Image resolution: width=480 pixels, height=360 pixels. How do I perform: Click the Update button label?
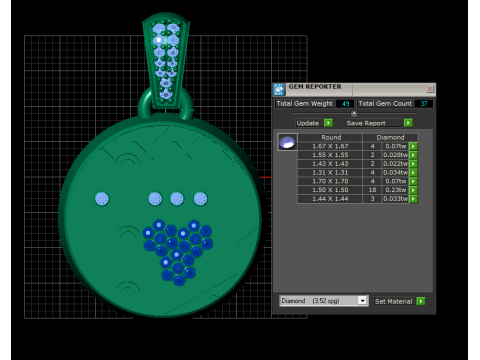pyautogui.click(x=308, y=123)
